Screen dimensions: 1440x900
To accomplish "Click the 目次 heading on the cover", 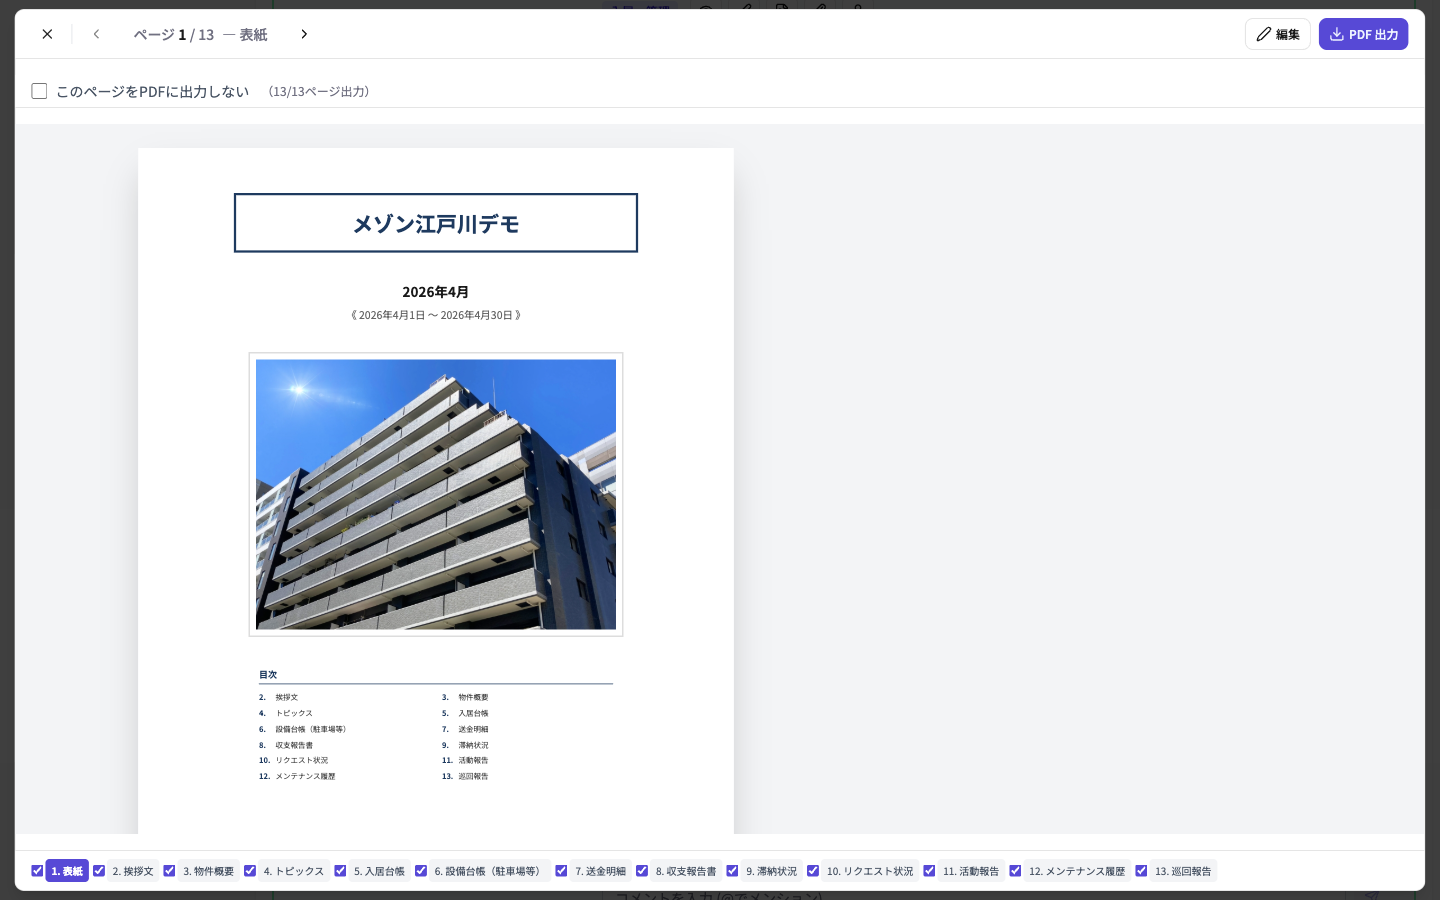I will [268, 675].
